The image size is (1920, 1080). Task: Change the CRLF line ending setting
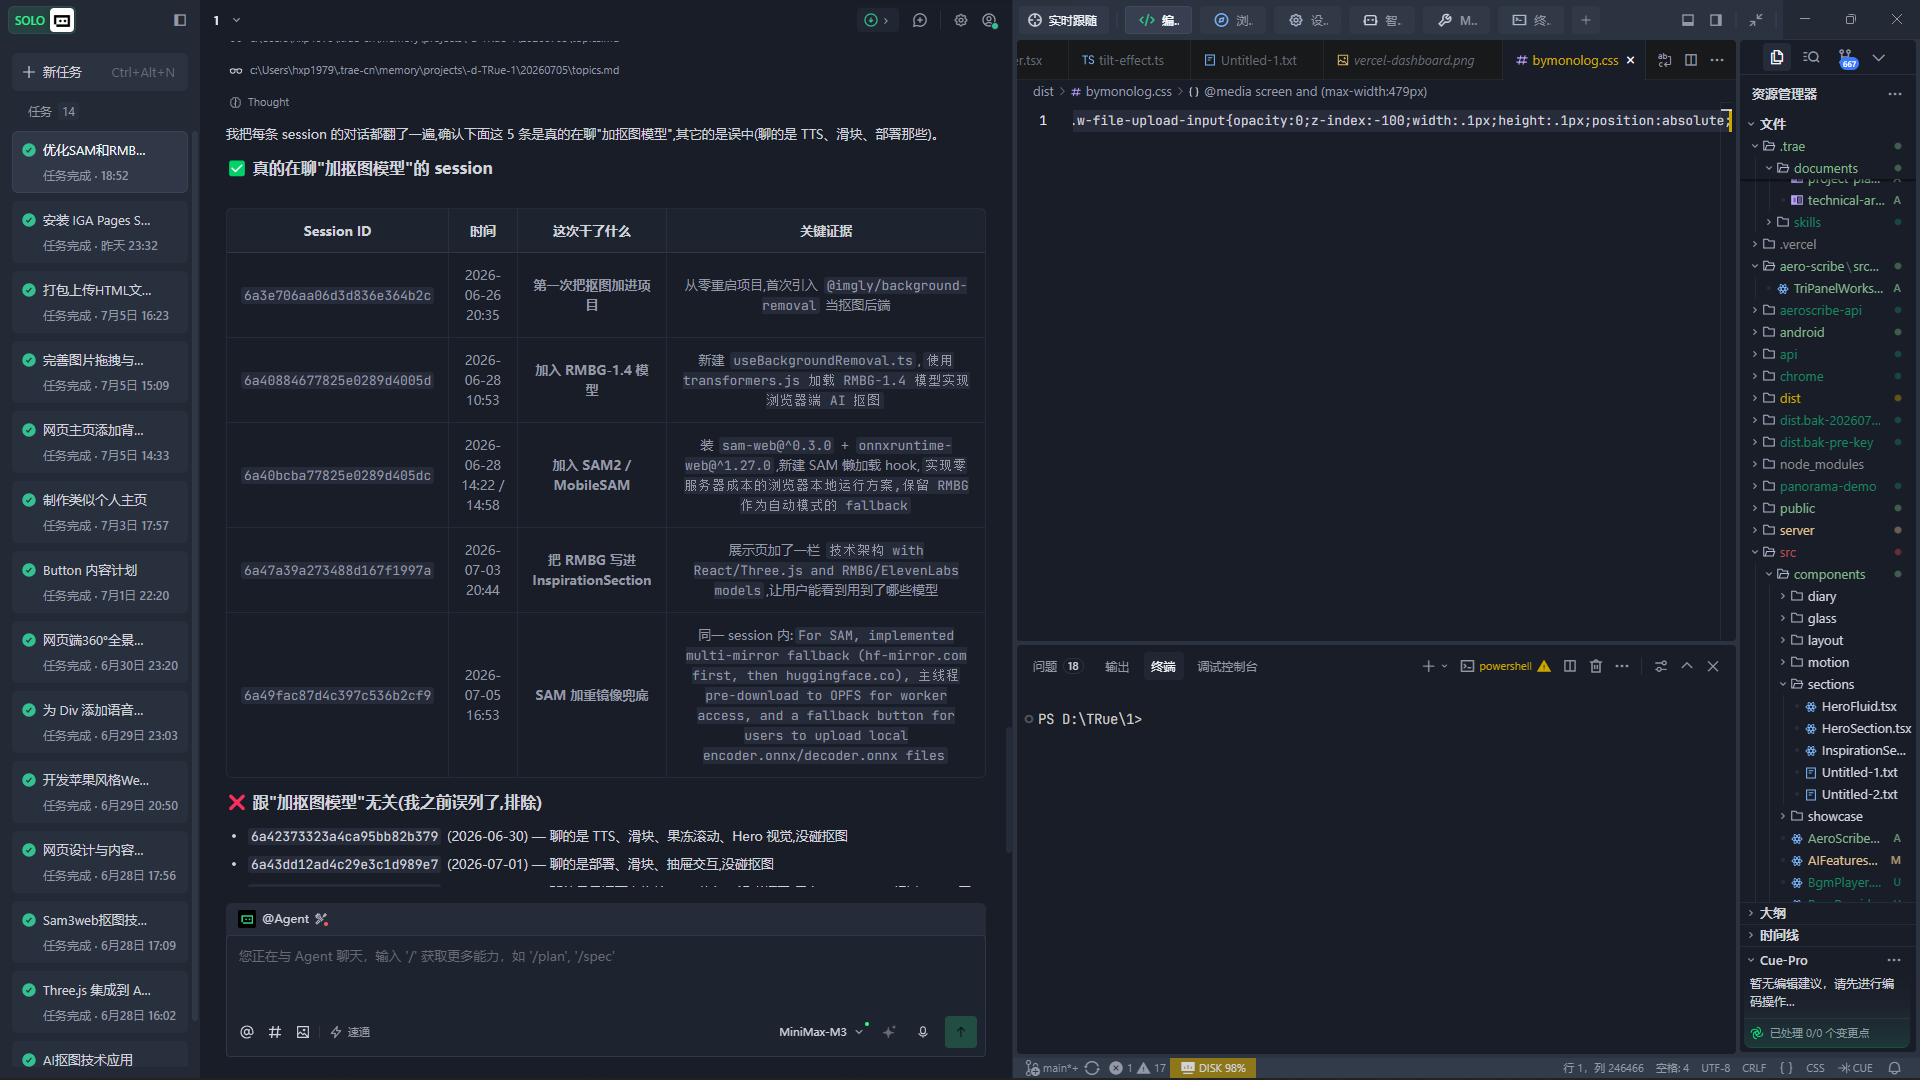(x=1754, y=1068)
